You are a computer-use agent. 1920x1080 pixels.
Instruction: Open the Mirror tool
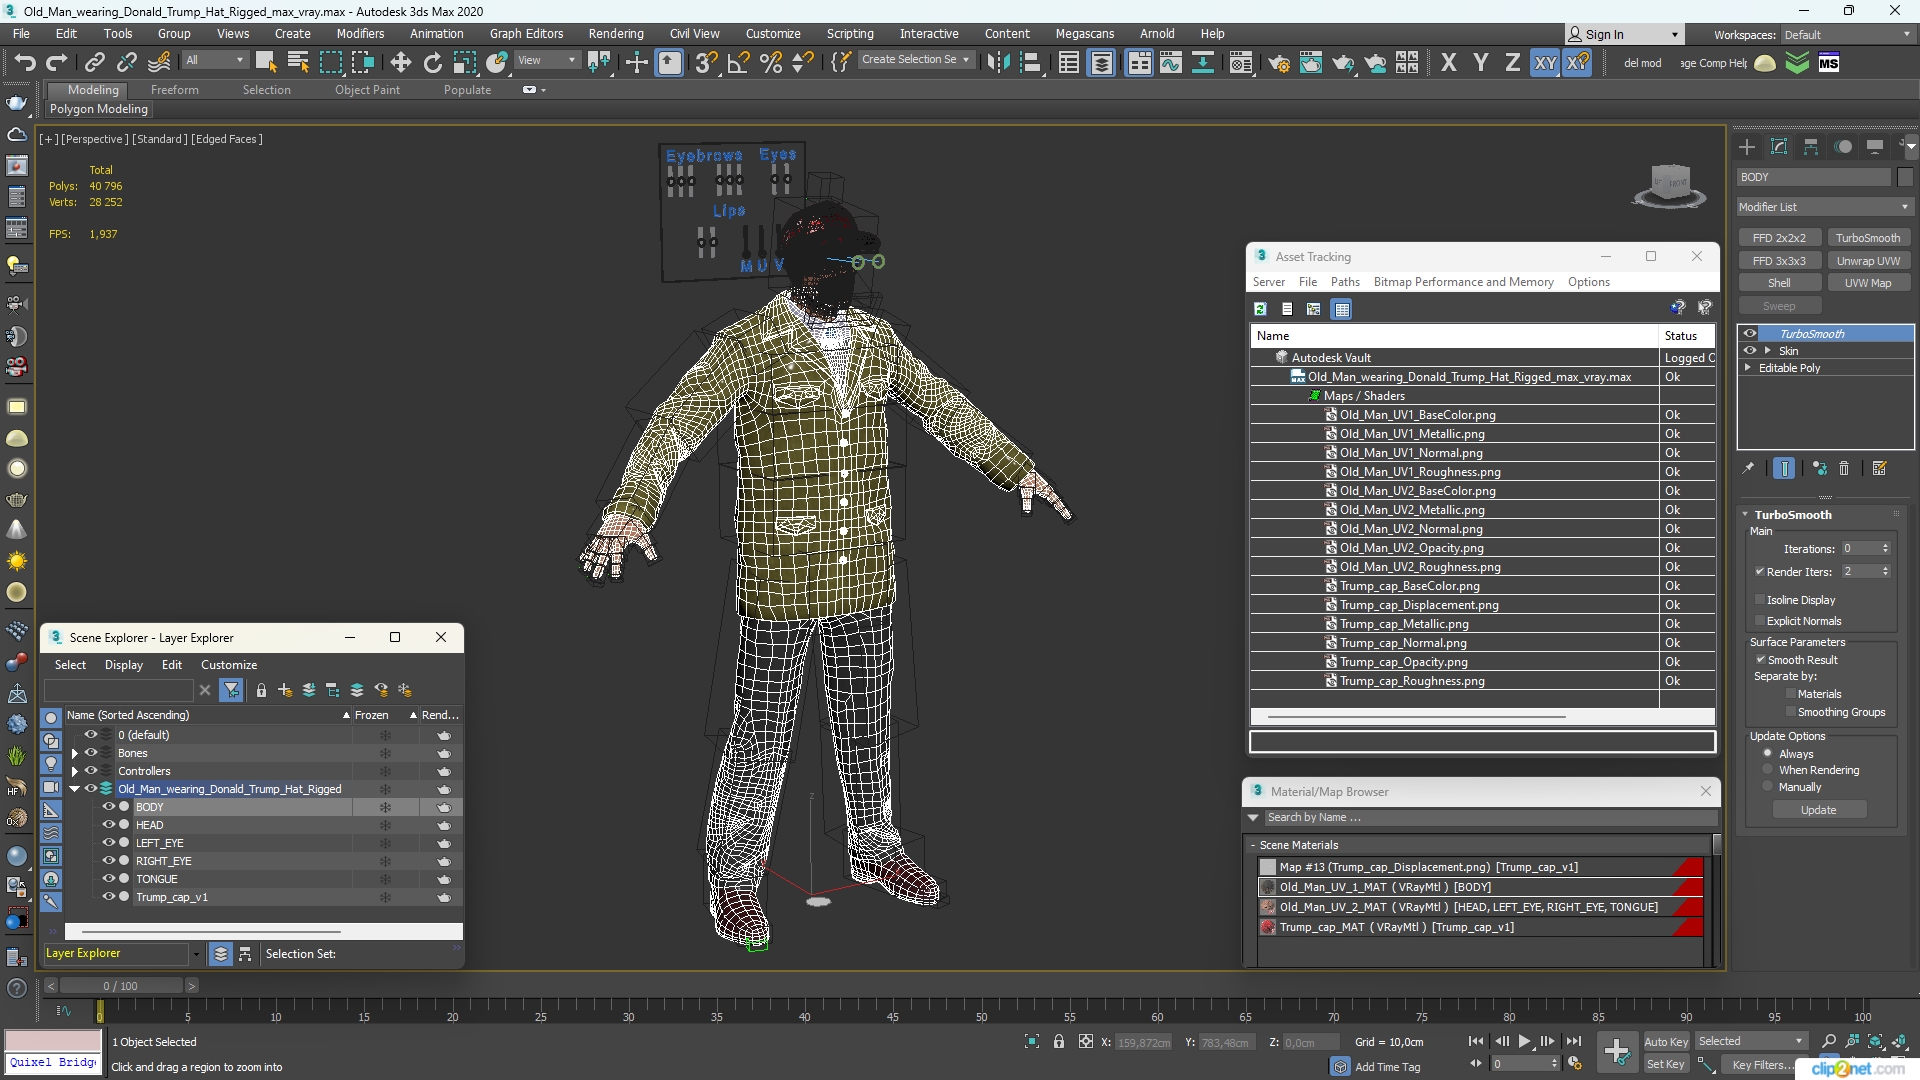click(997, 62)
